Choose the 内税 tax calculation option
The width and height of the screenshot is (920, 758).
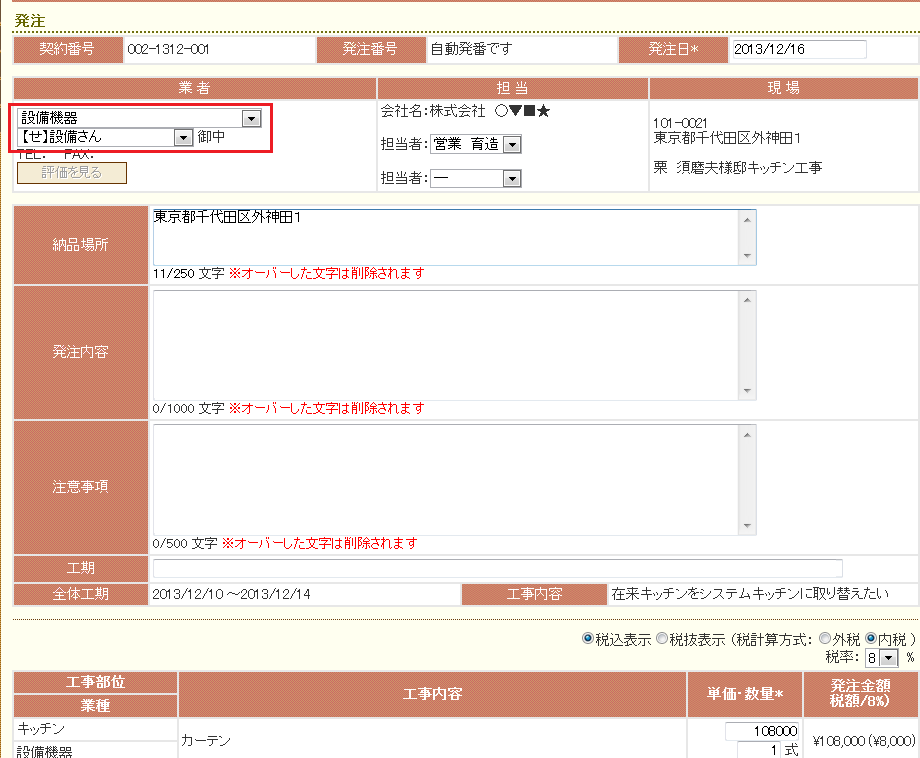pos(871,639)
